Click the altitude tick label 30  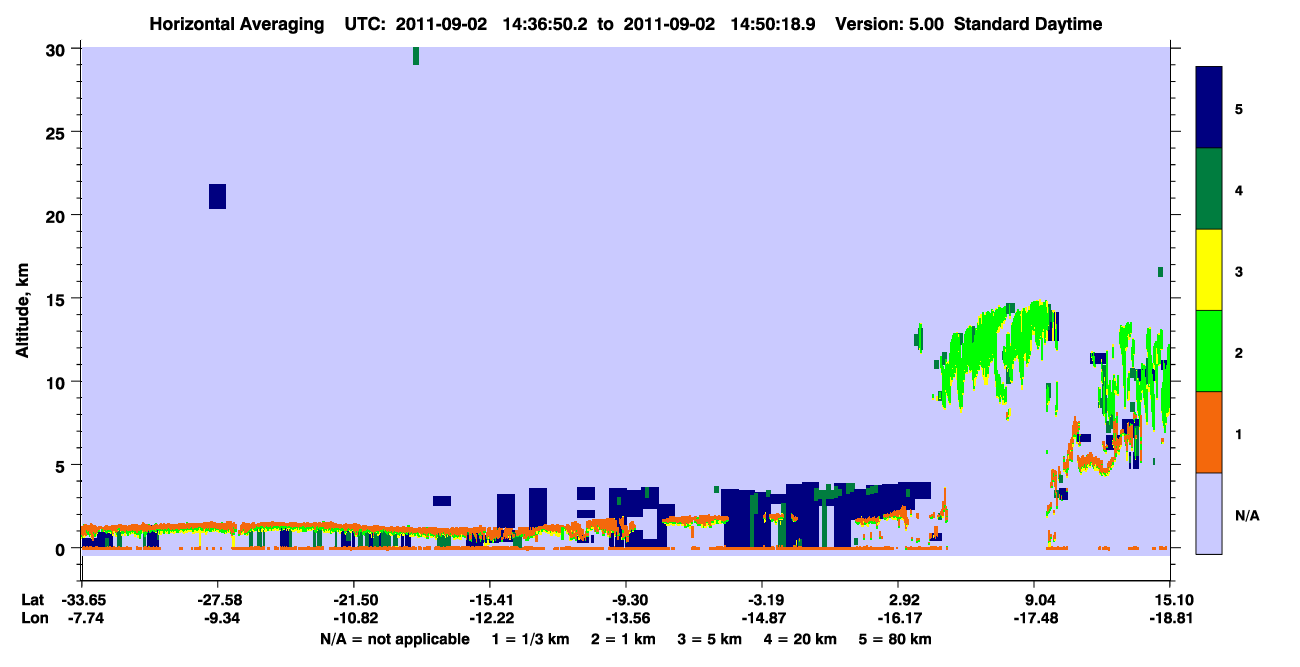[x=58, y=49]
